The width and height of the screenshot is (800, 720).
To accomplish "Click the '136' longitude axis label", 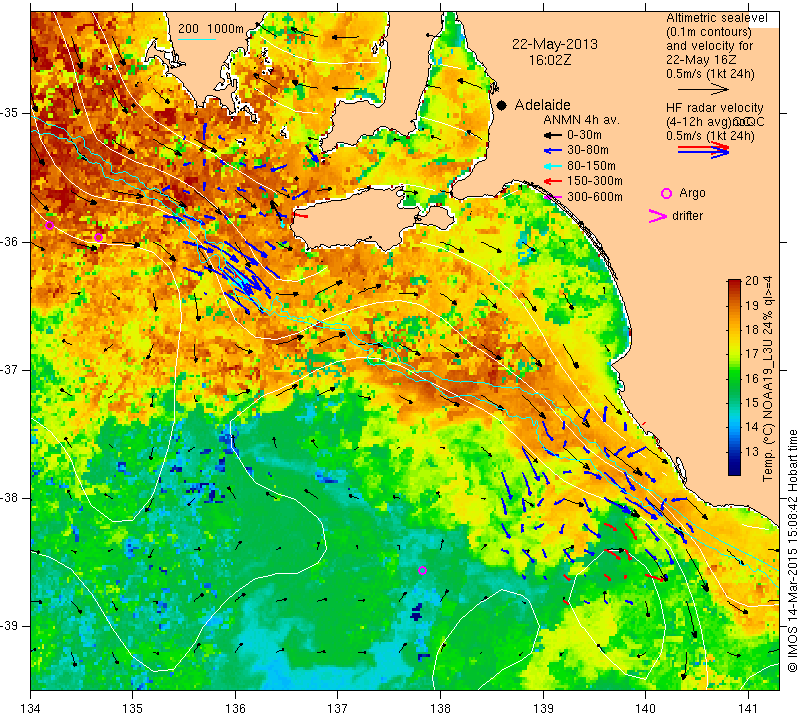I will click(x=235, y=709).
